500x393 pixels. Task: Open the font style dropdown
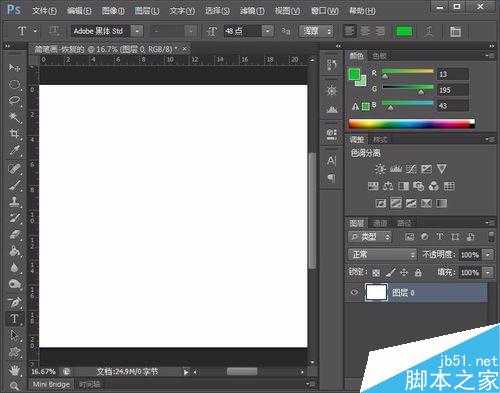191,31
